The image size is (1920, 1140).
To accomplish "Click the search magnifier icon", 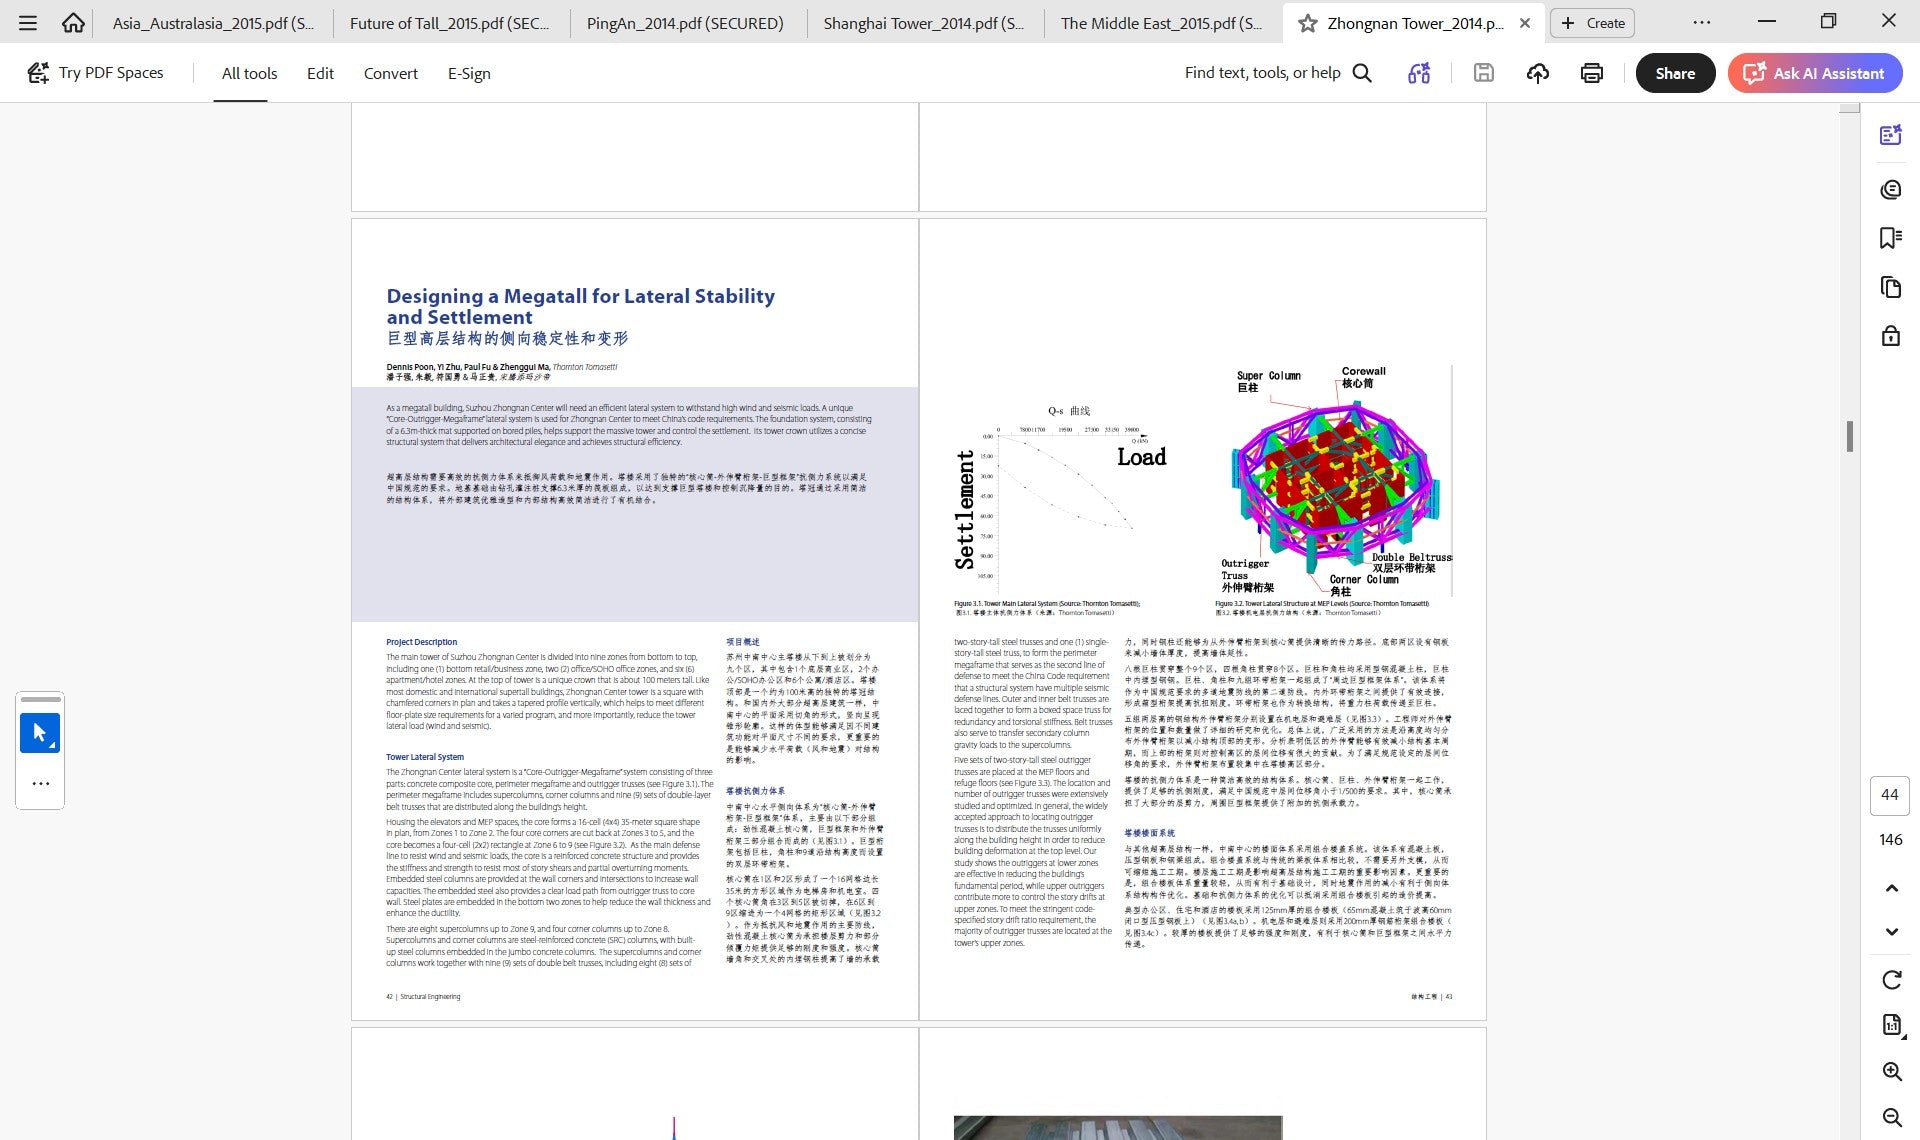I will pos(1362,73).
